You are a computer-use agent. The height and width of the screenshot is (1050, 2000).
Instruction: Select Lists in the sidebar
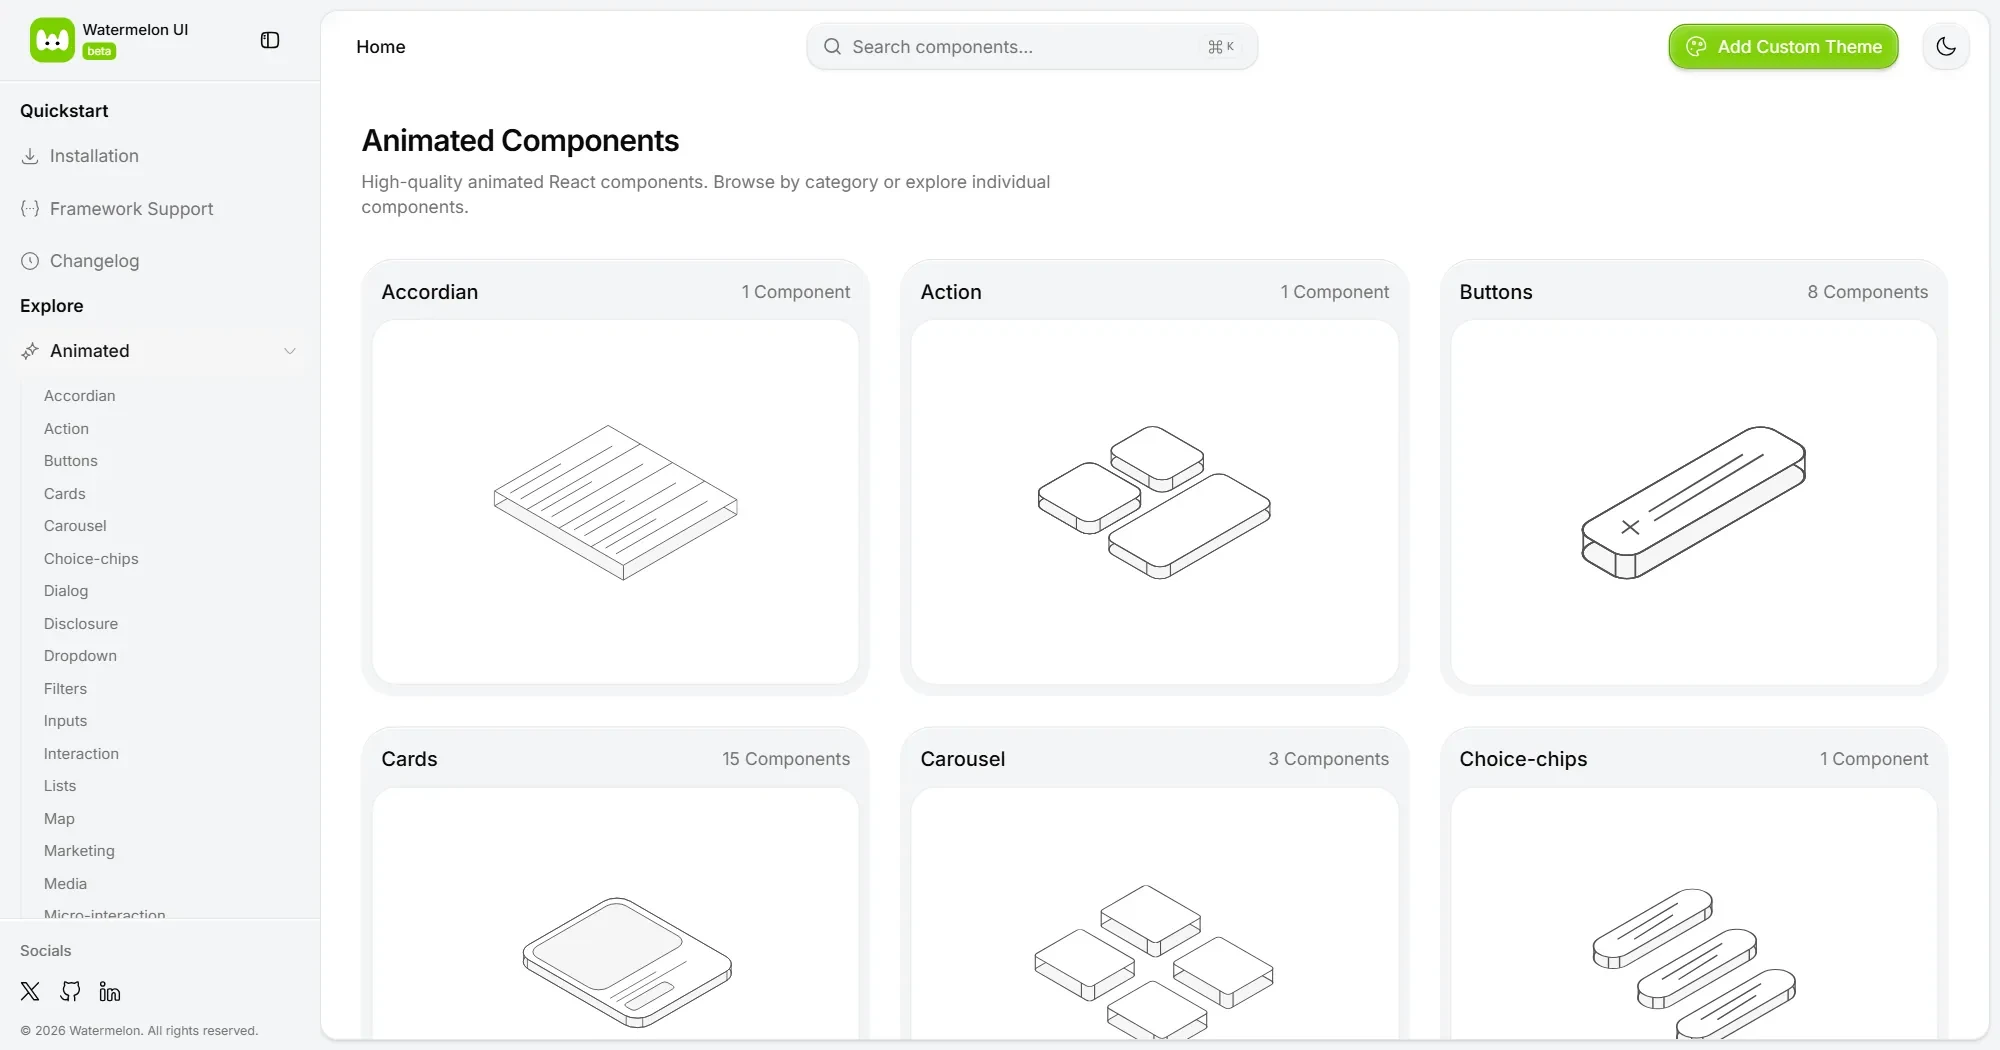coord(60,786)
